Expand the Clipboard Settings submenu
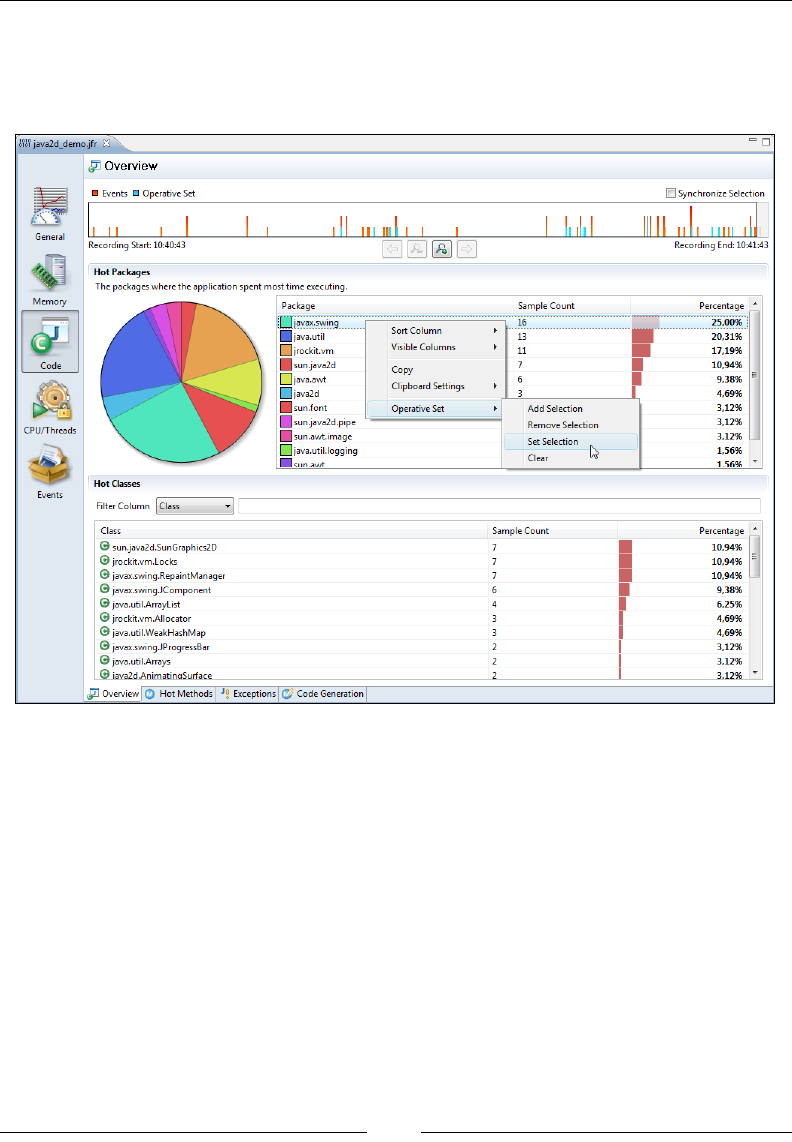The height and width of the screenshot is (1142, 792). [436, 386]
